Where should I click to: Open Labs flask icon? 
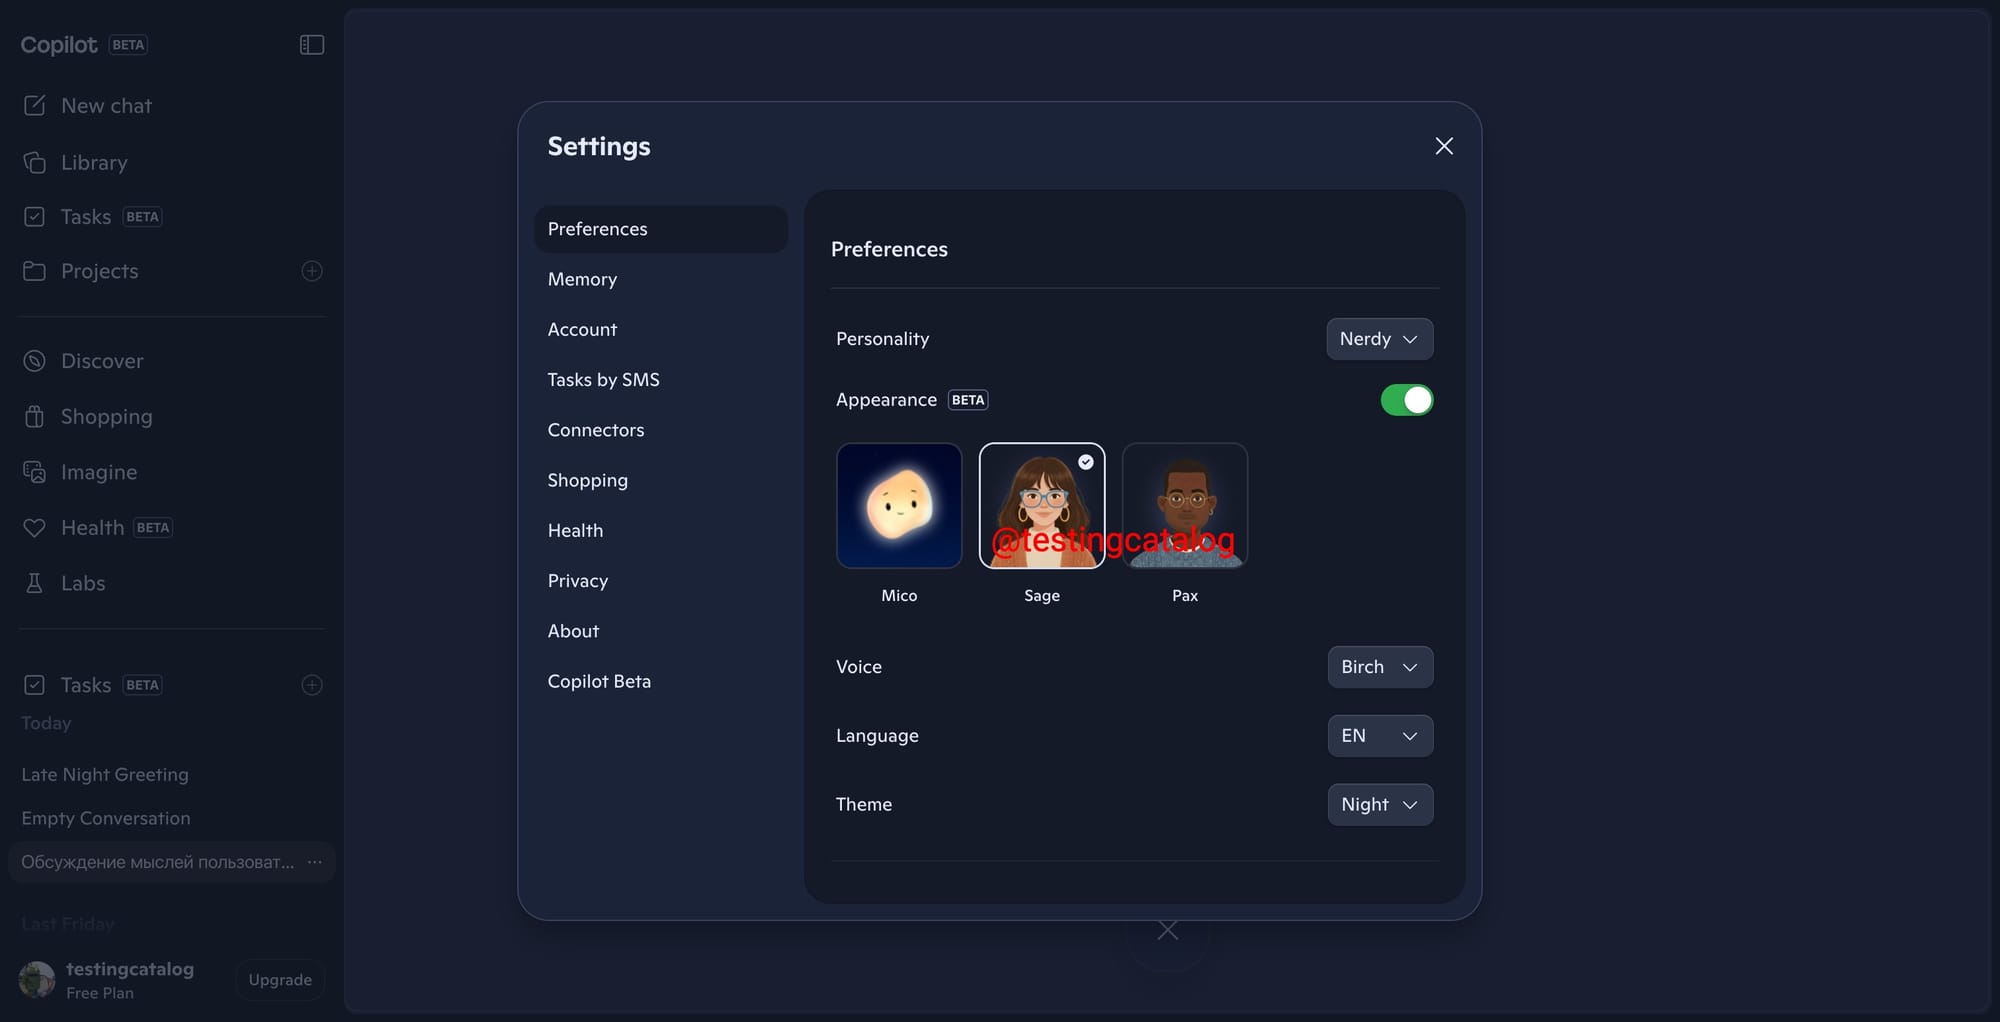pos(35,583)
